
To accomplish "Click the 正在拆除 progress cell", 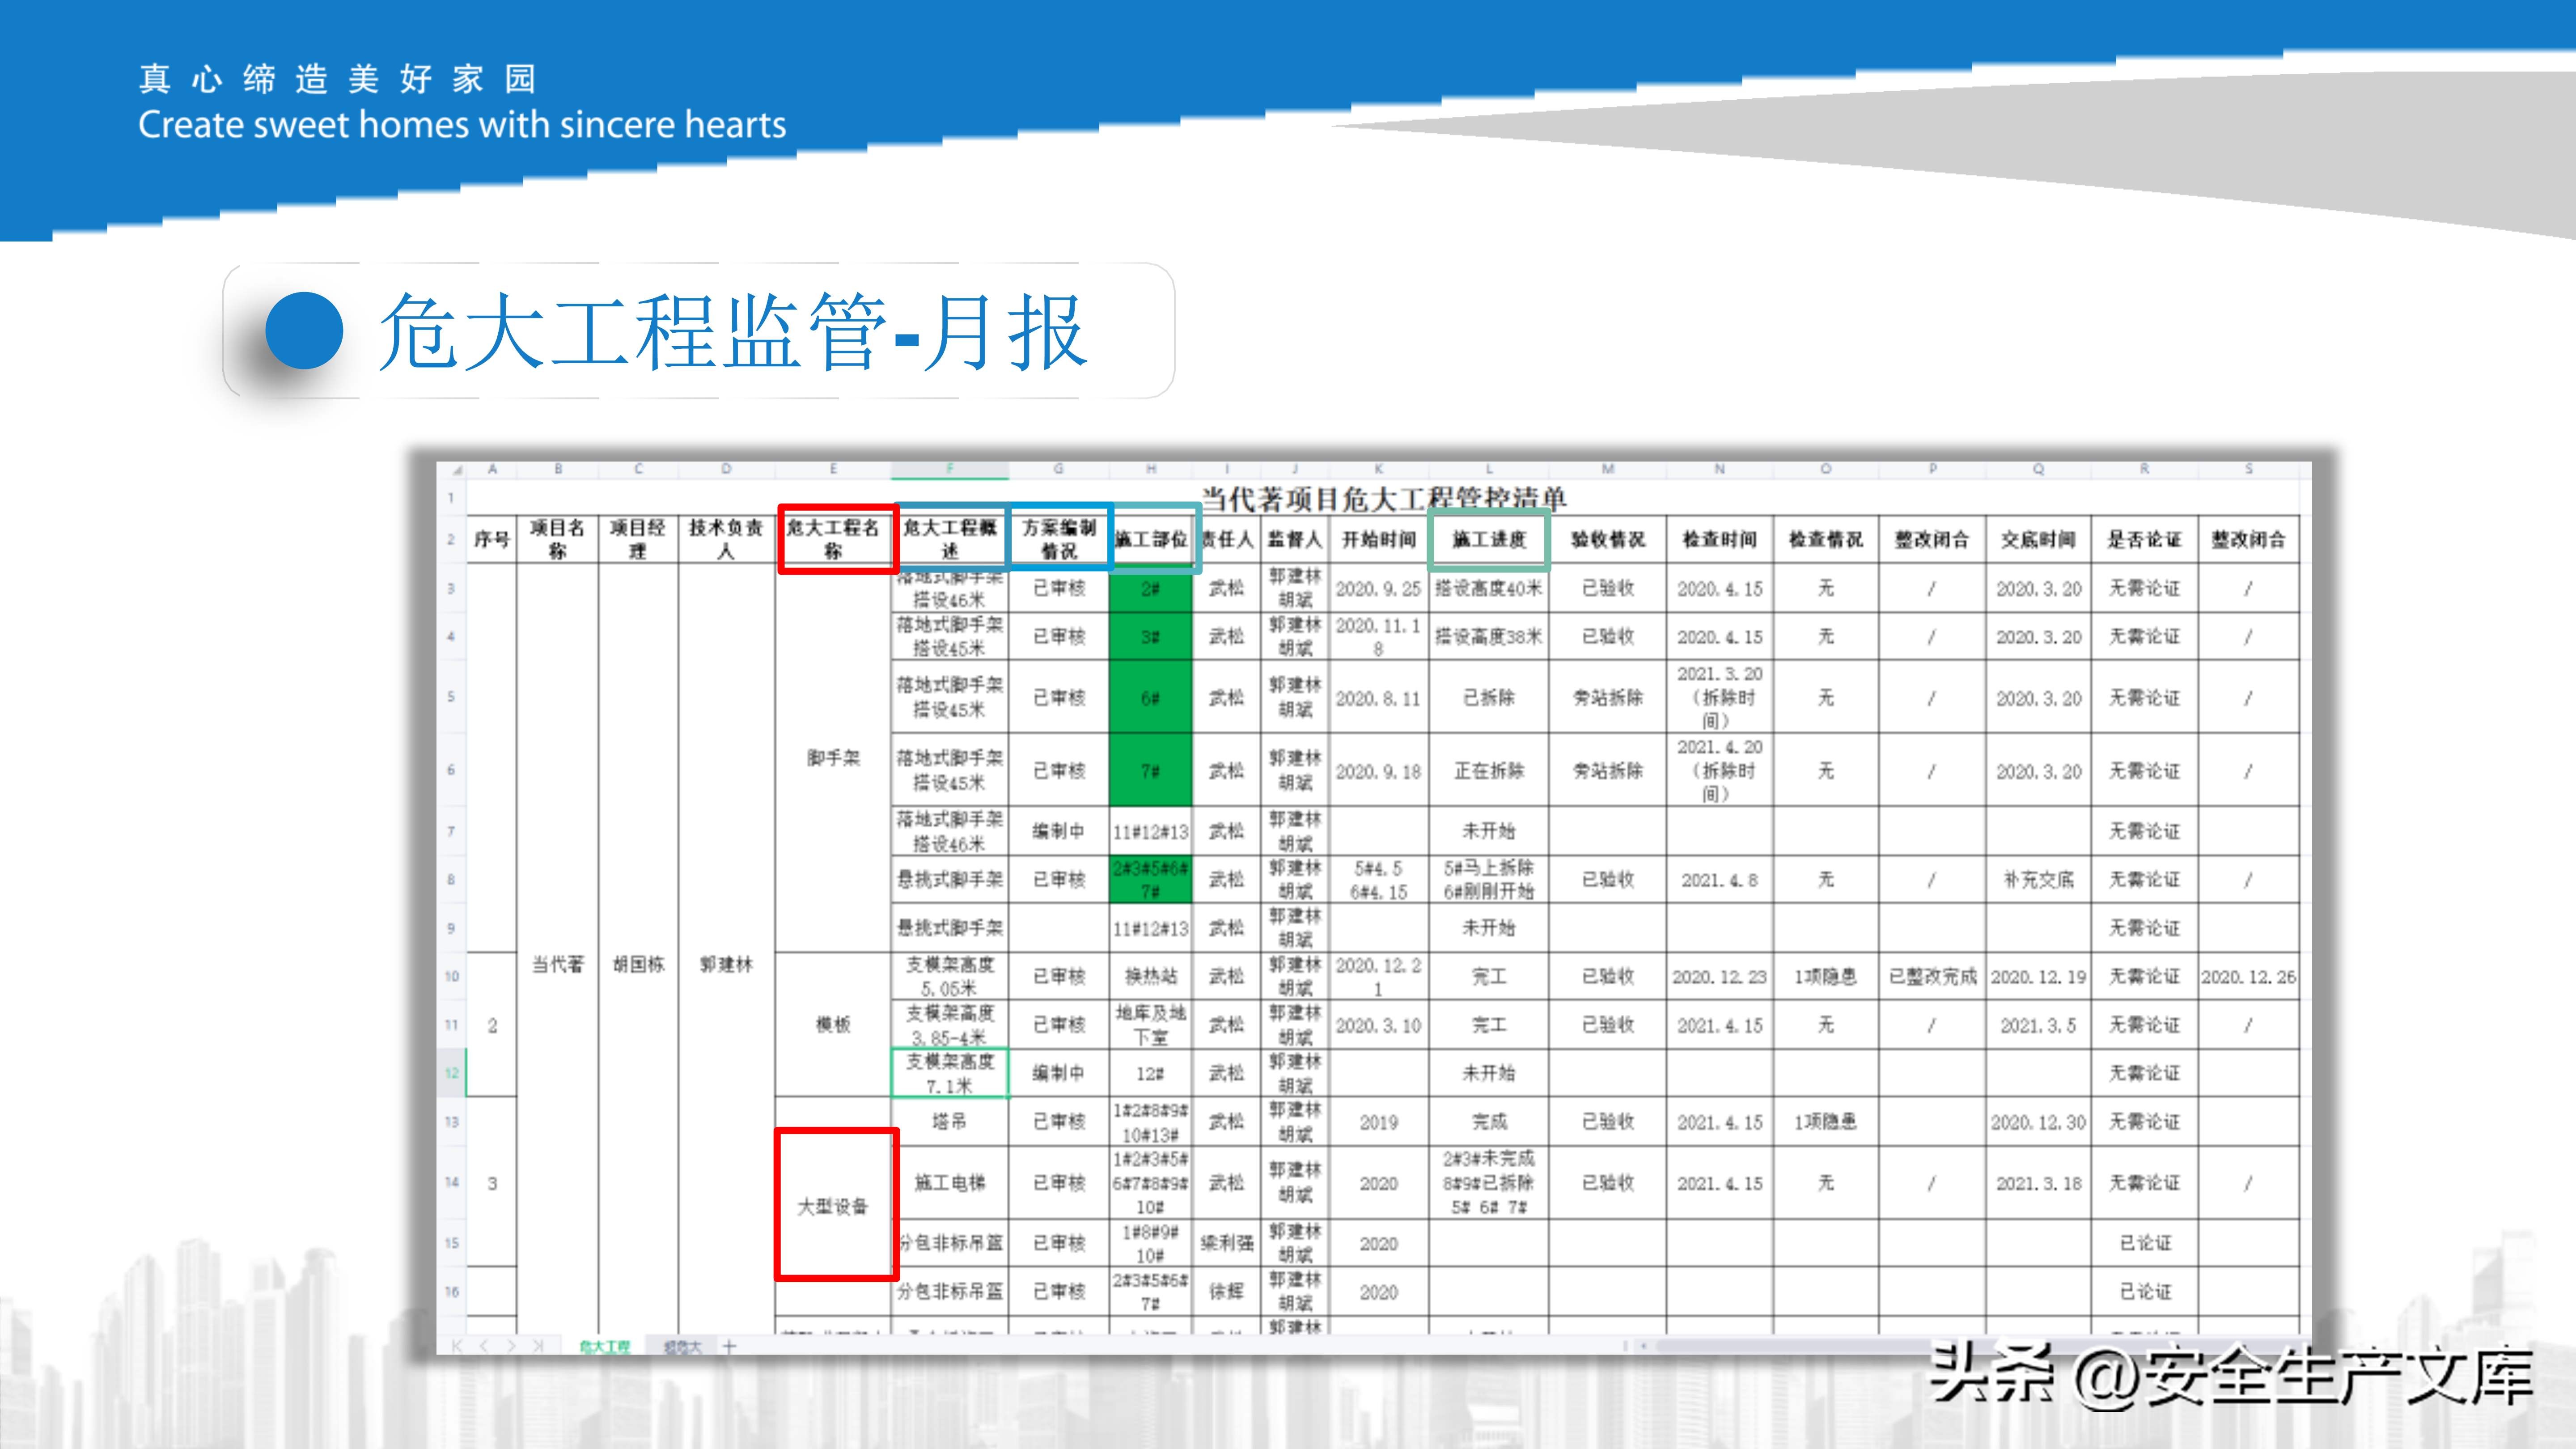I will [1489, 770].
